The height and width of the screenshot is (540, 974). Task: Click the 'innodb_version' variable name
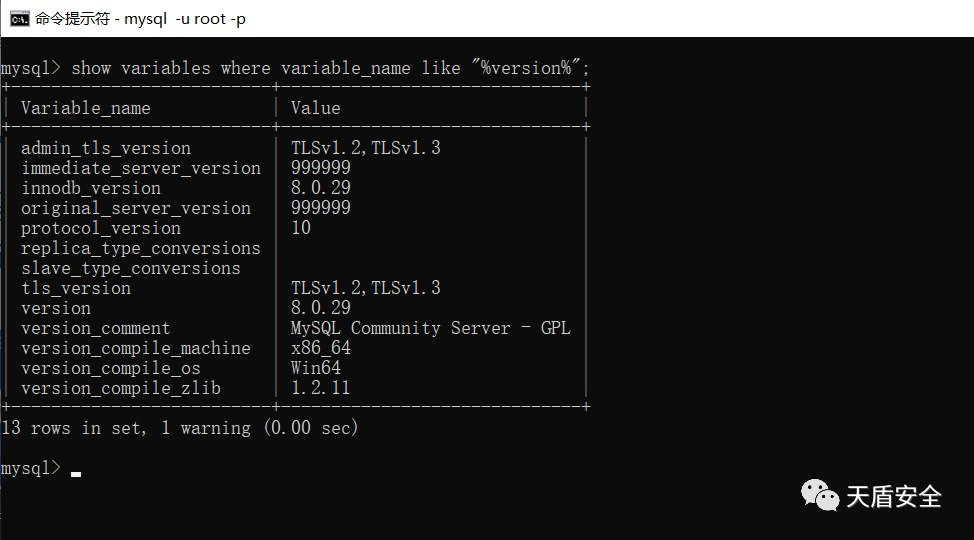pos(91,188)
